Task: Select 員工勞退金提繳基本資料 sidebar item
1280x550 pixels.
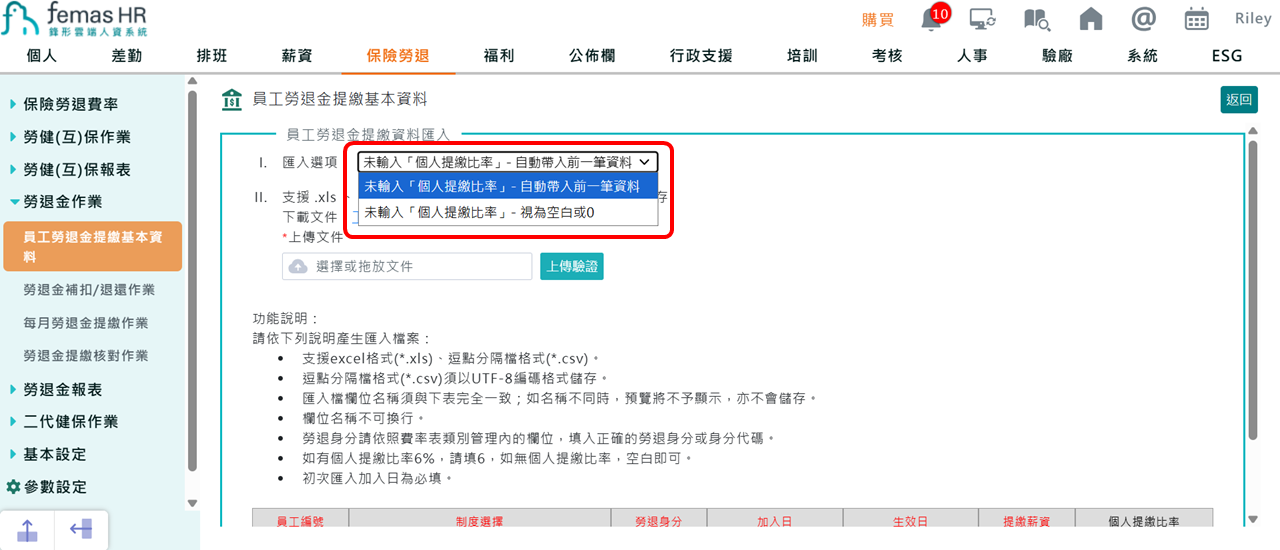Action: coord(92,247)
